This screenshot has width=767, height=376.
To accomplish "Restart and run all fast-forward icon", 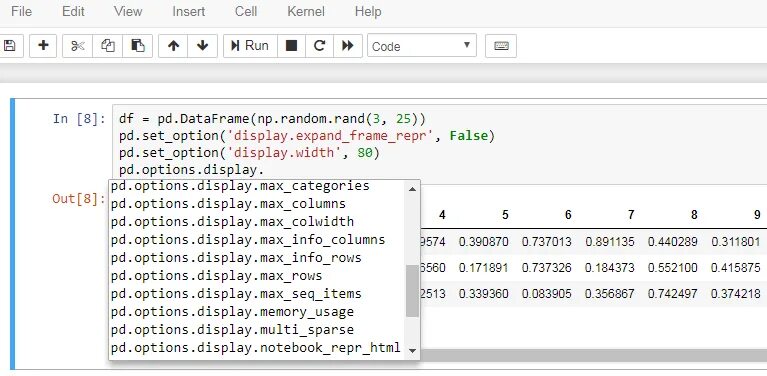I will pyautogui.click(x=348, y=46).
